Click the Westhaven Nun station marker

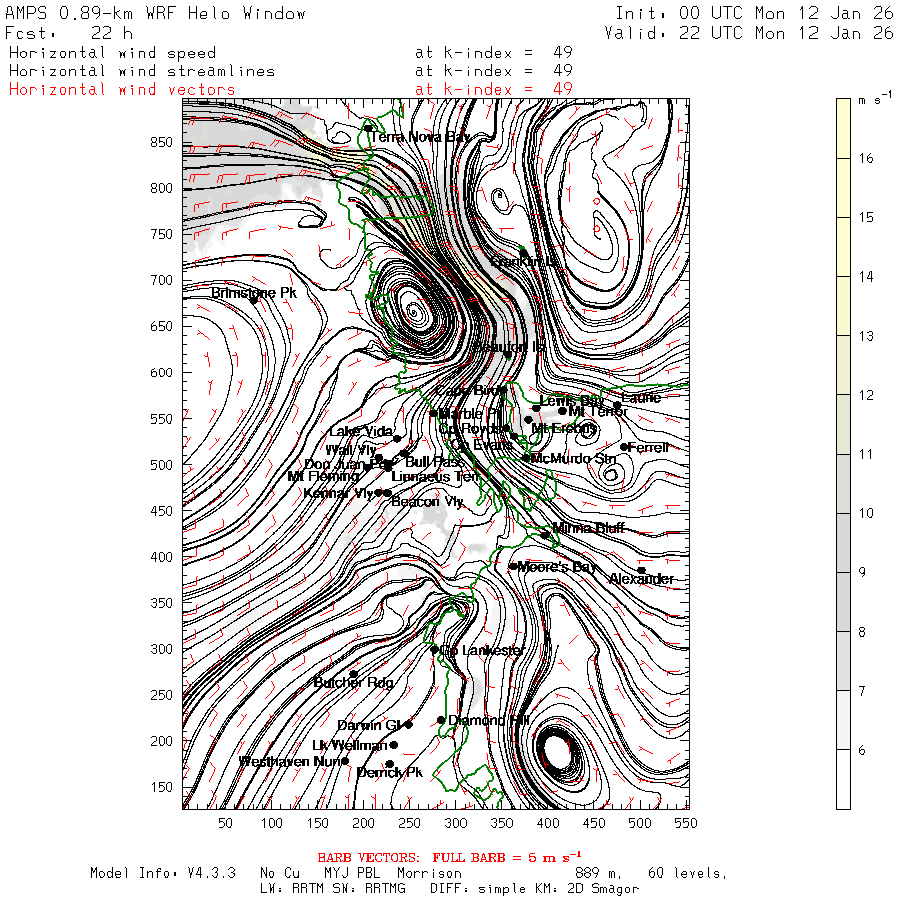pyautogui.click(x=345, y=761)
